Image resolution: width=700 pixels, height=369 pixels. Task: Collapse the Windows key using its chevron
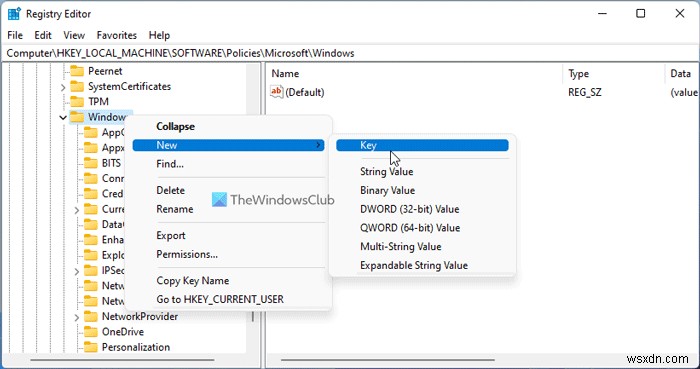(x=63, y=117)
